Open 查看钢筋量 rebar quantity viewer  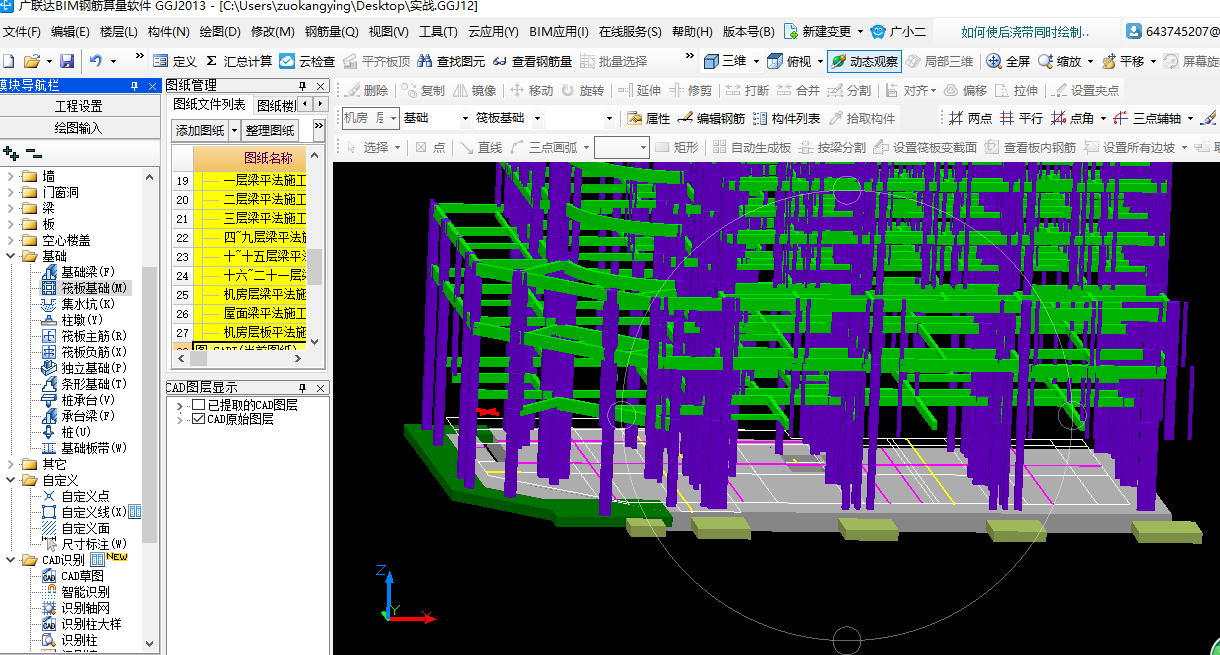(533, 61)
